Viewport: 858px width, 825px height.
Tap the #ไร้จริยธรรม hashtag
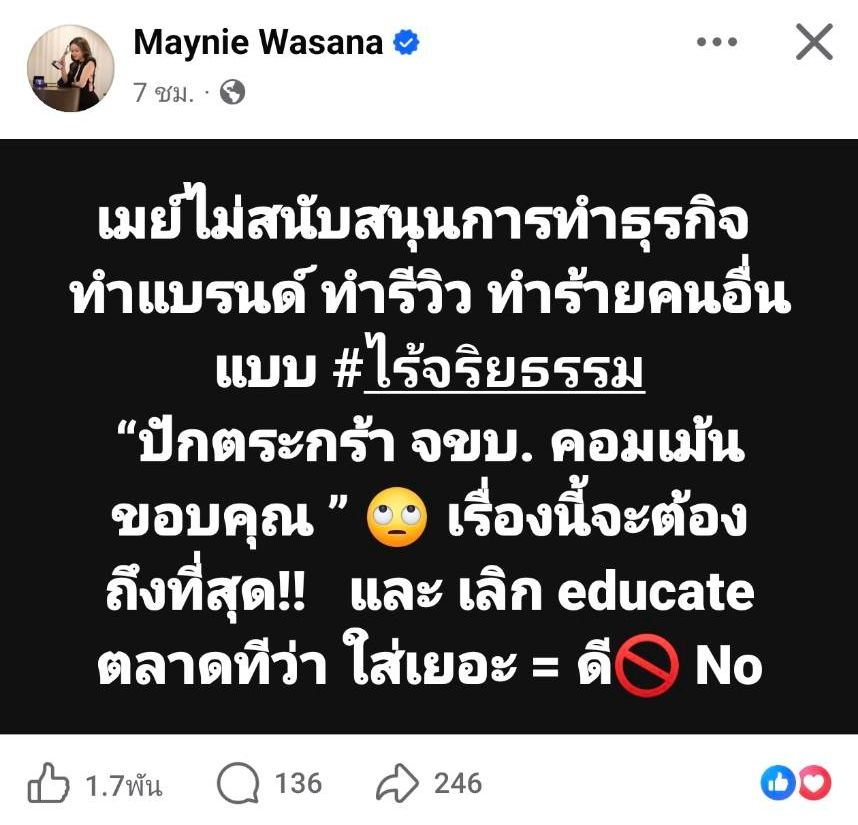click(489, 365)
